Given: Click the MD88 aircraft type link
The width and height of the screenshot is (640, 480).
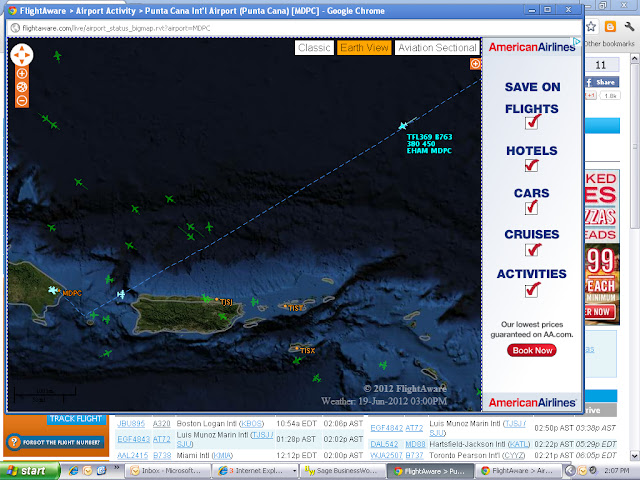Looking at the screenshot, I should point(415,444).
